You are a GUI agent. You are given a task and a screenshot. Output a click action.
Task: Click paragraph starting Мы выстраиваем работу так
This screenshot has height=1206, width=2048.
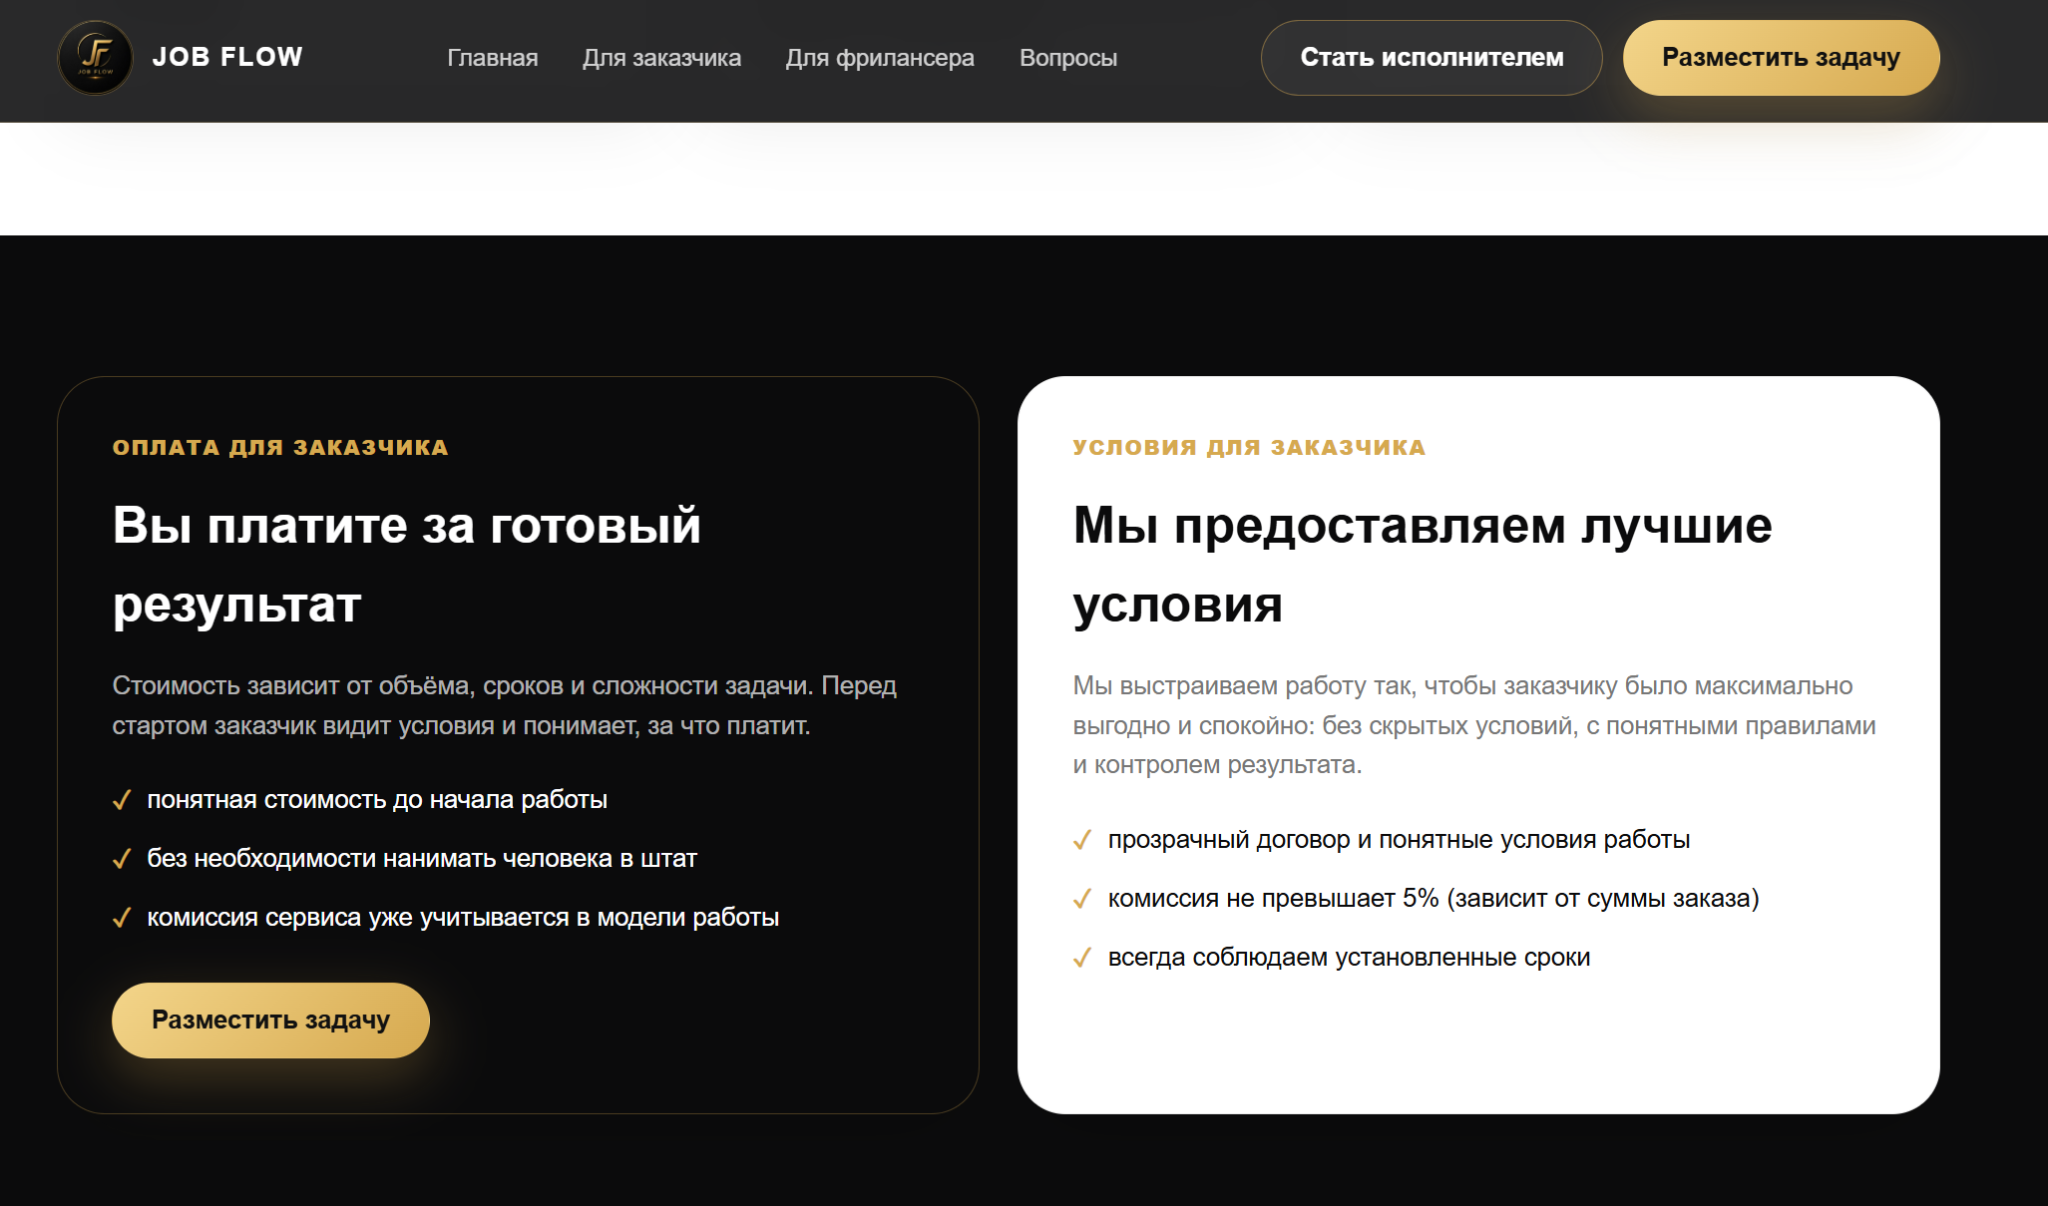[1474, 725]
